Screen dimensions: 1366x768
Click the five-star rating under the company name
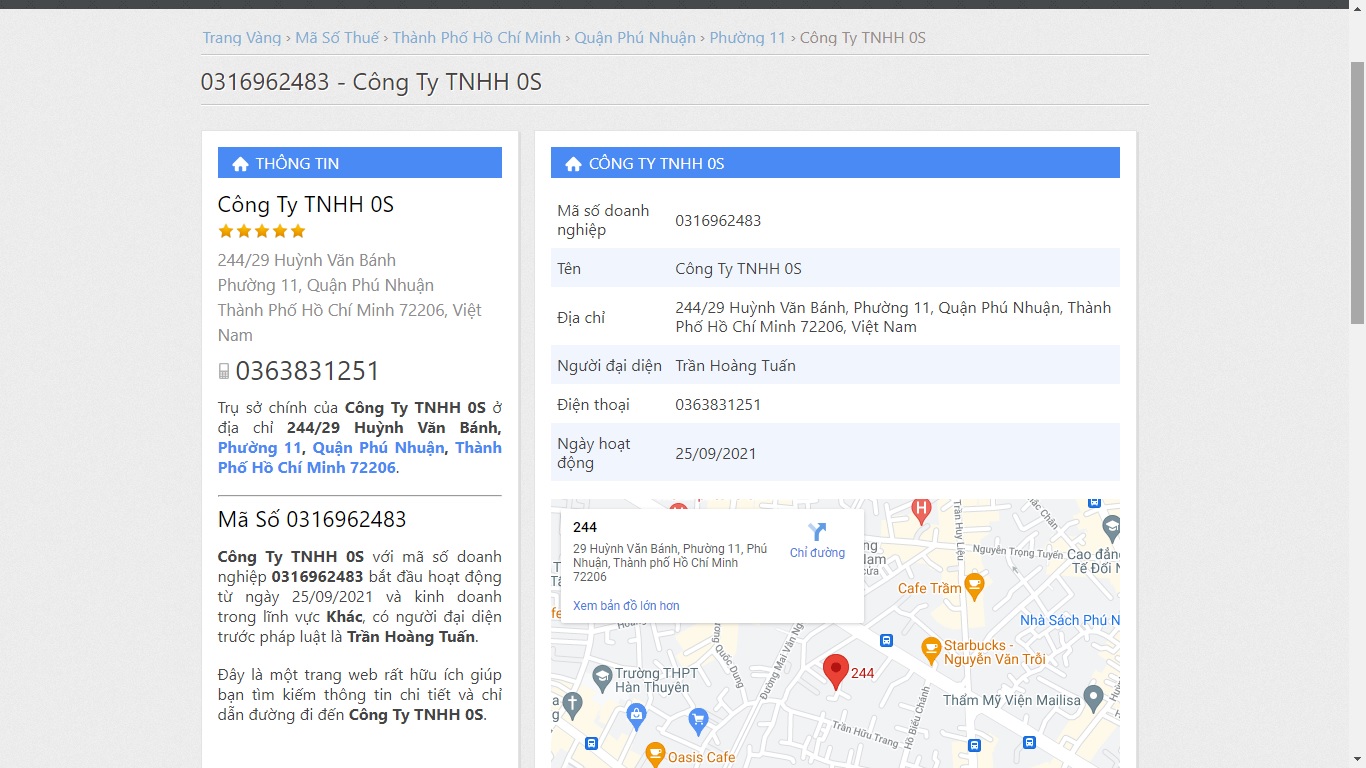pos(261,231)
